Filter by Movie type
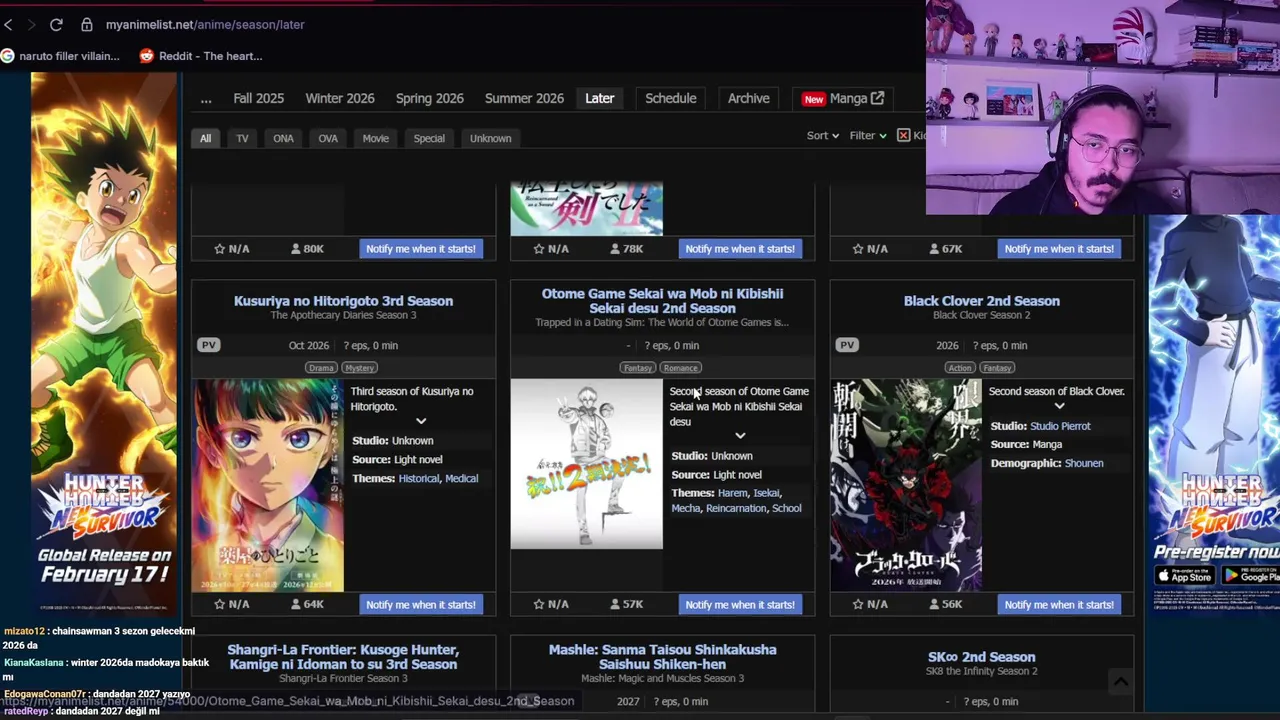The width and height of the screenshot is (1280, 720). tap(376, 138)
